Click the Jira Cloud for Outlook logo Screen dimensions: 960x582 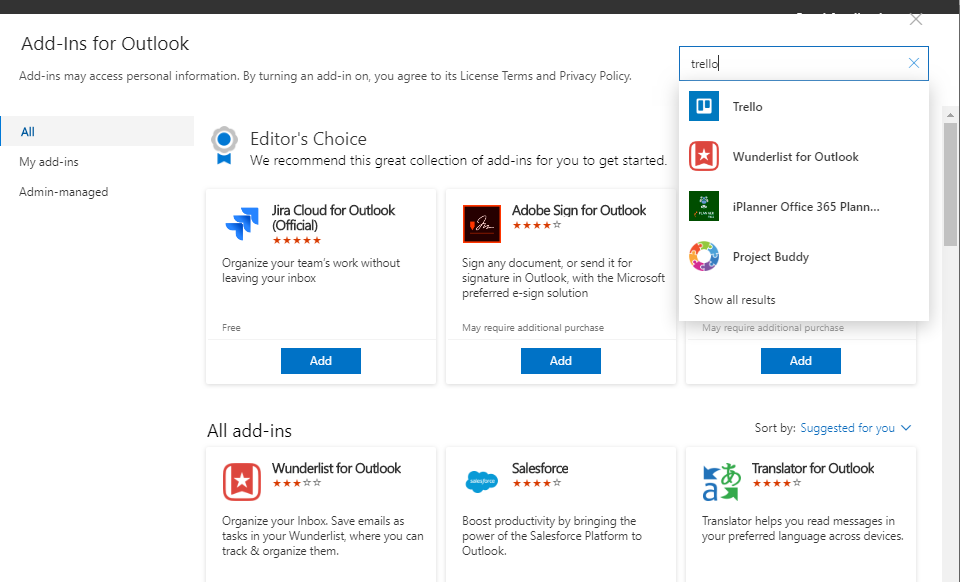point(242,223)
